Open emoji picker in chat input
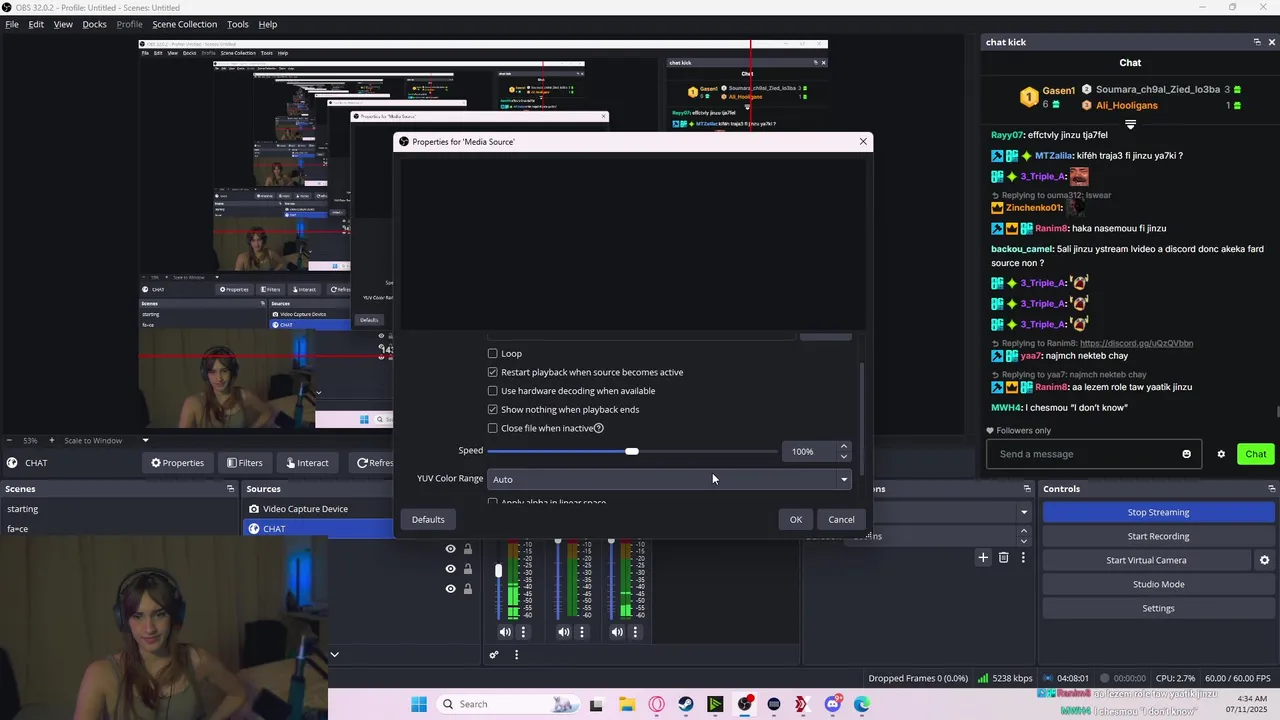 point(1187,454)
